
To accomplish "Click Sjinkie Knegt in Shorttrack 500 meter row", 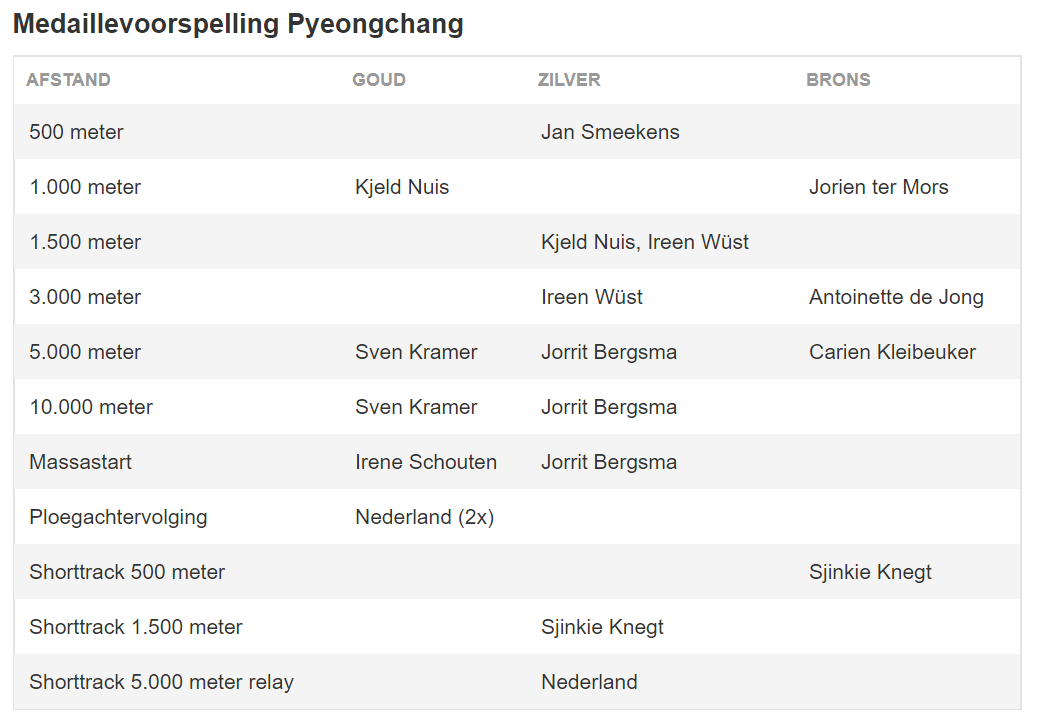I will [x=870, y=572].
